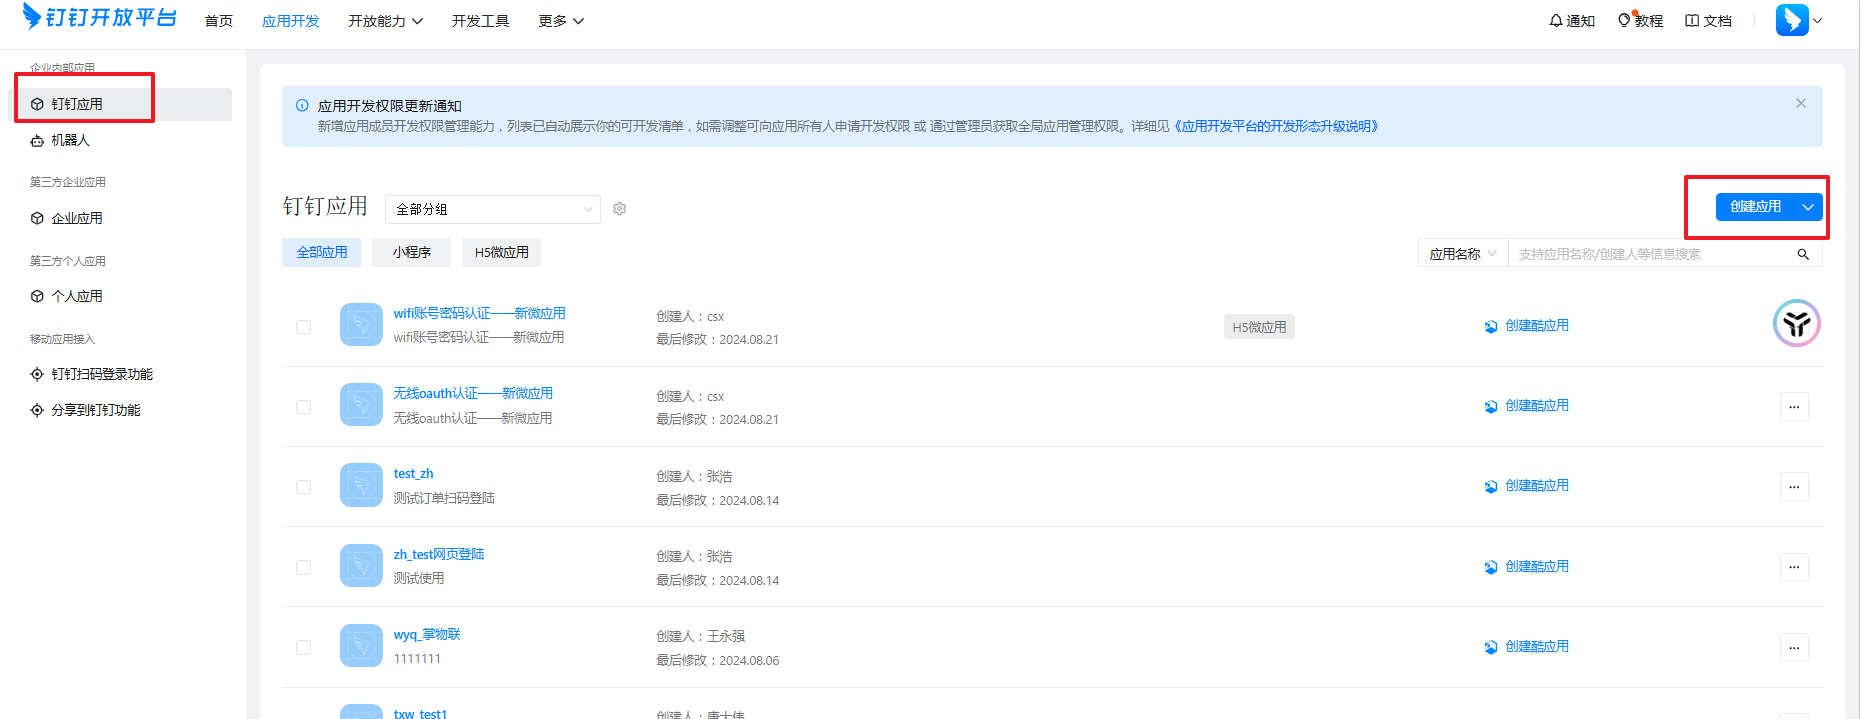Open the wyq_掌物联 app link

[x=427, y=634]
